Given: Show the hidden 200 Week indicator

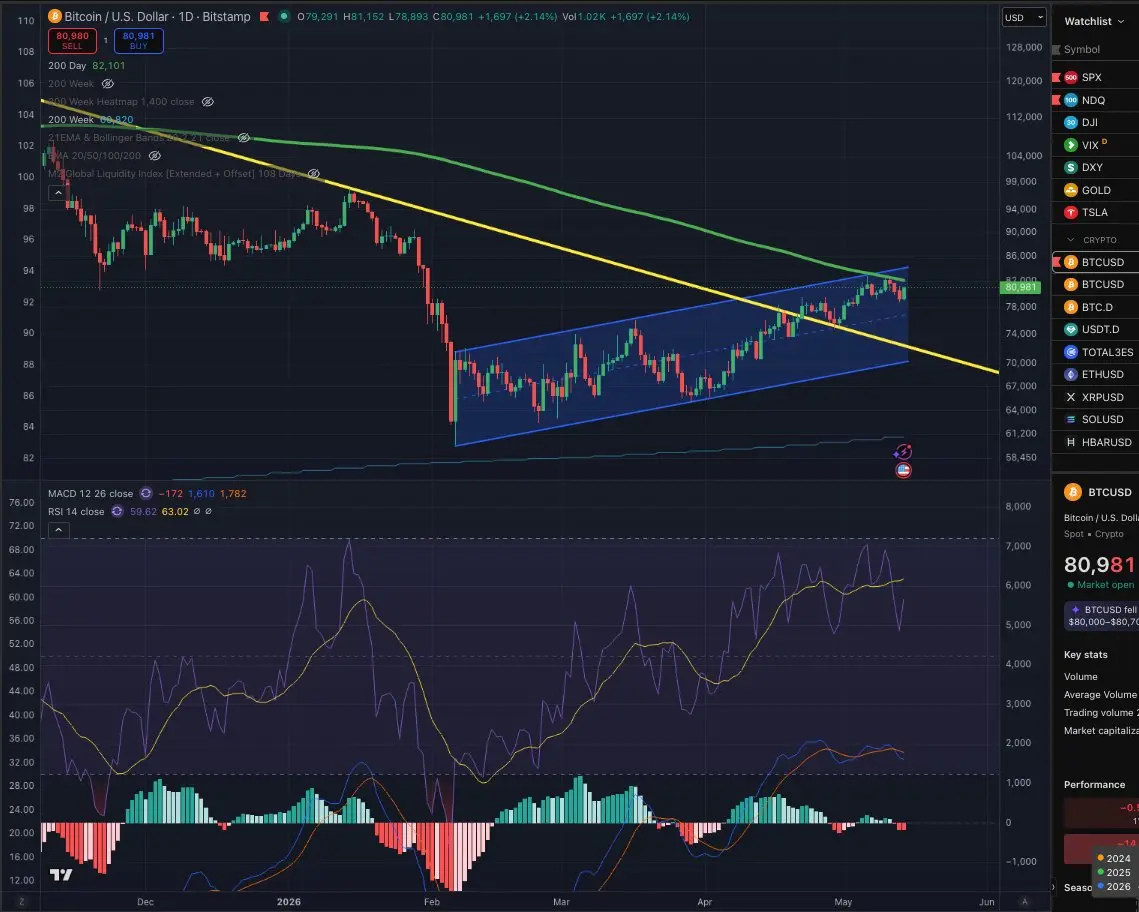Looking at the screenshot, I should 108,84.
